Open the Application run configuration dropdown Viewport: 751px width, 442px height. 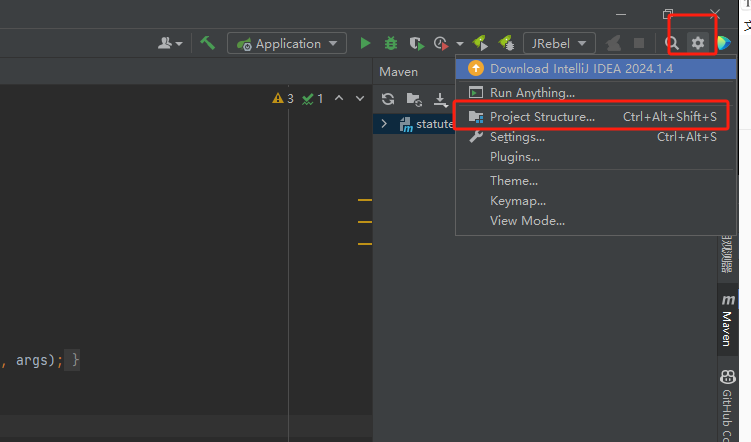tap(286, 43)
